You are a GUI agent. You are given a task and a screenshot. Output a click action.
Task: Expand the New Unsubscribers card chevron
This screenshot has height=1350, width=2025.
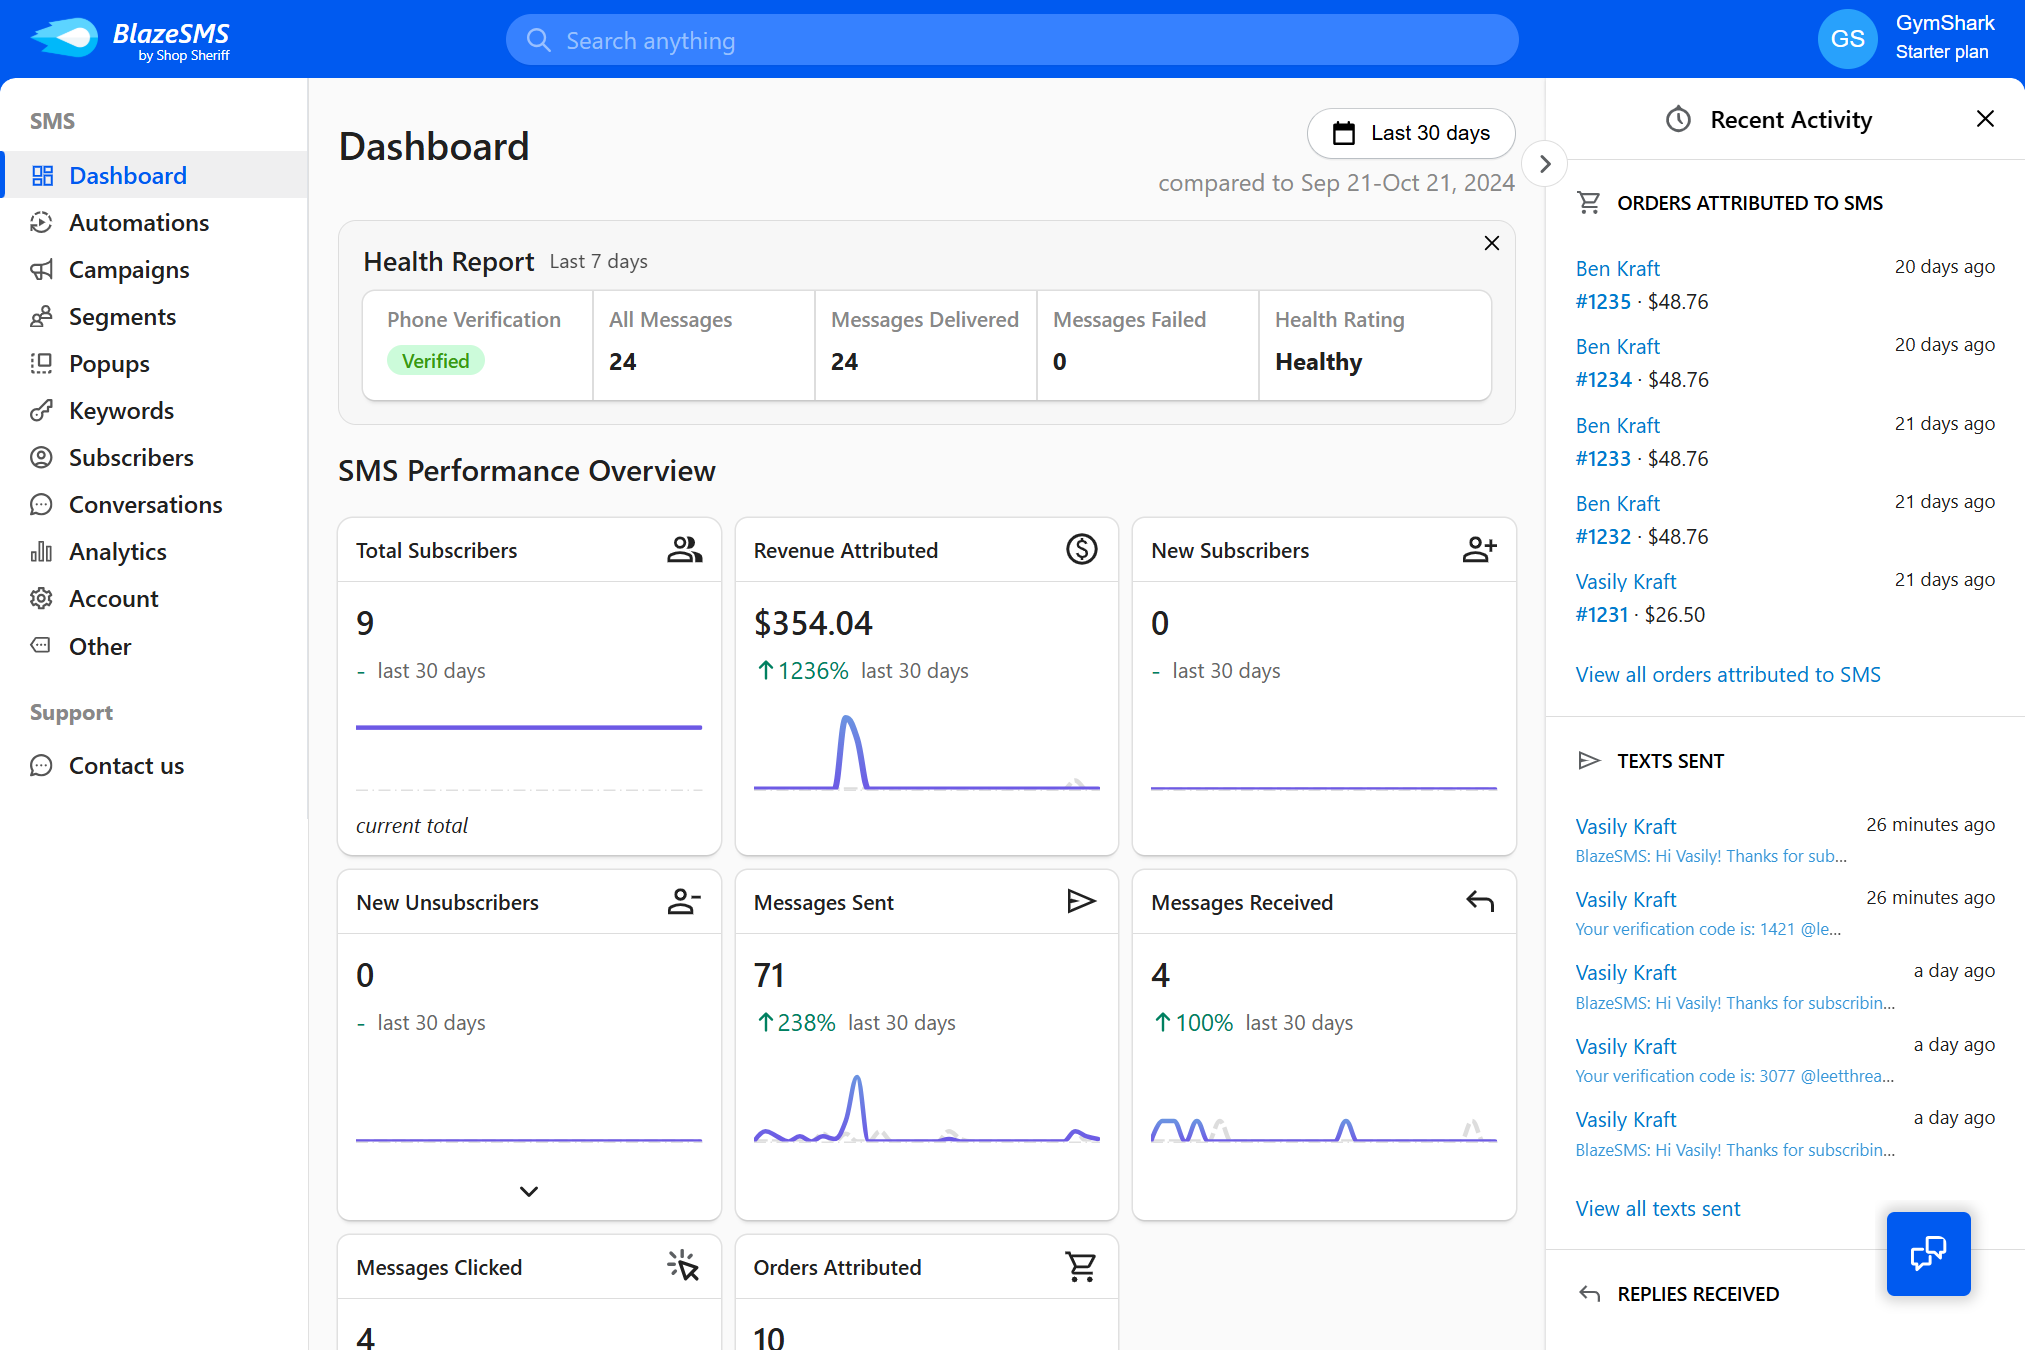coord(529,1191)
